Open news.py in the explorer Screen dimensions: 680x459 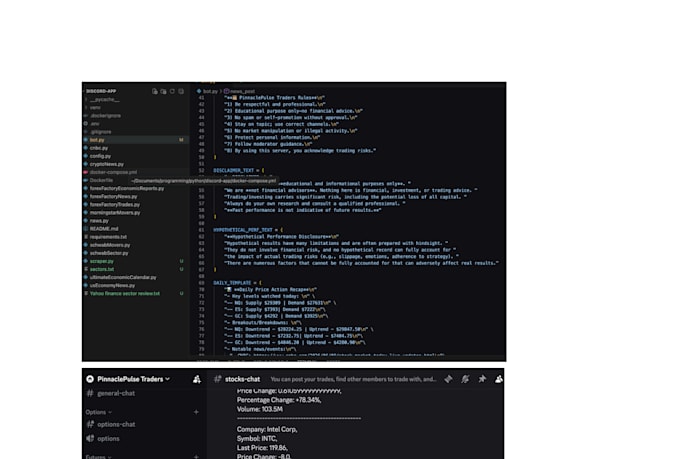(99, 221)
